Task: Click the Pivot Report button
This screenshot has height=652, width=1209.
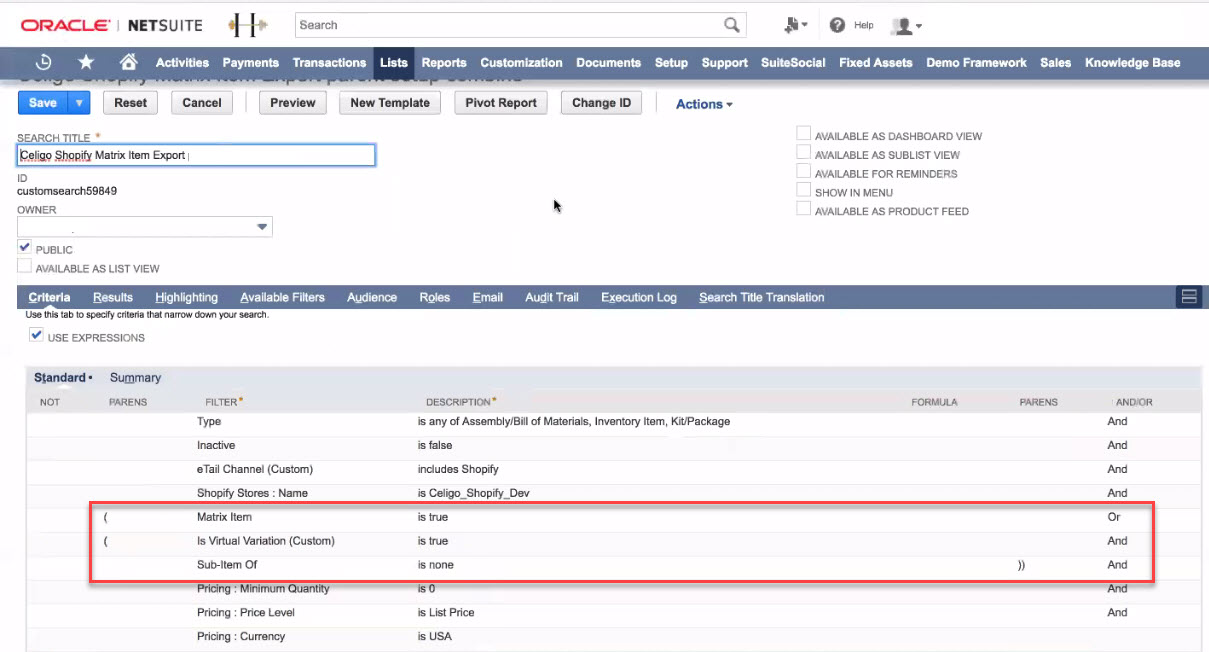Action: point(501,102)
